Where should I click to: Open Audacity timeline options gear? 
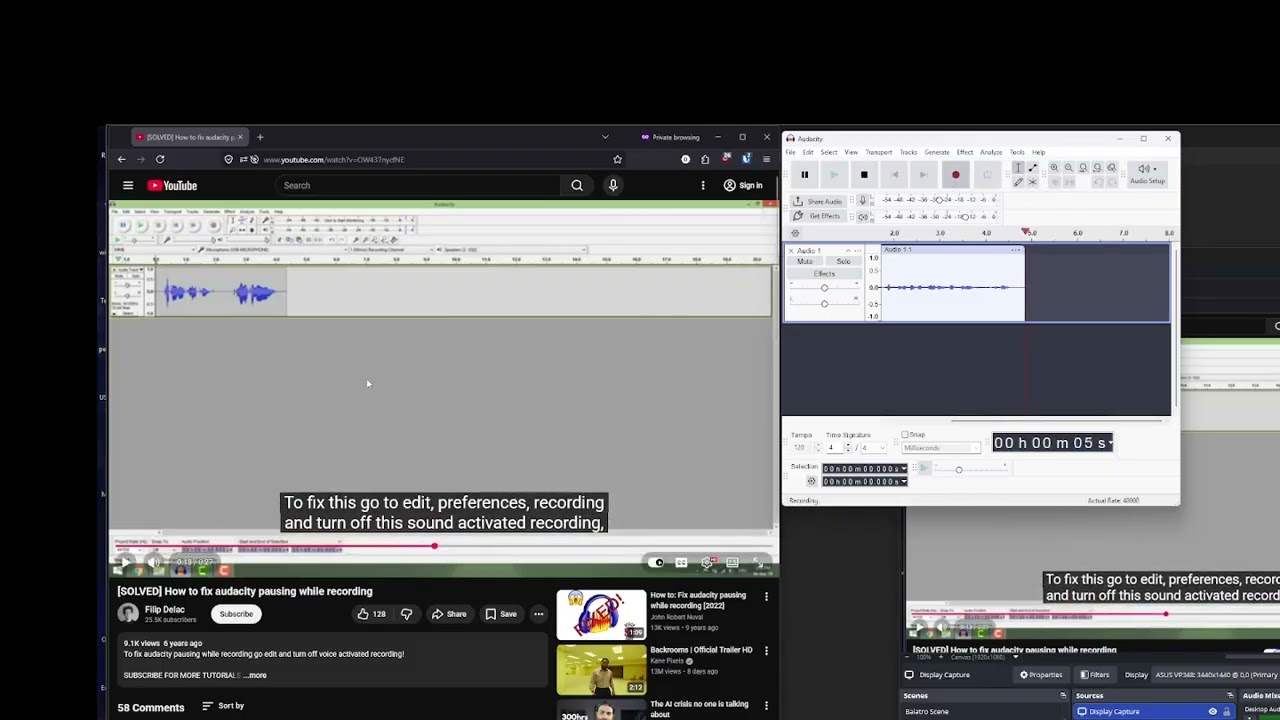[x=795, y=233]
